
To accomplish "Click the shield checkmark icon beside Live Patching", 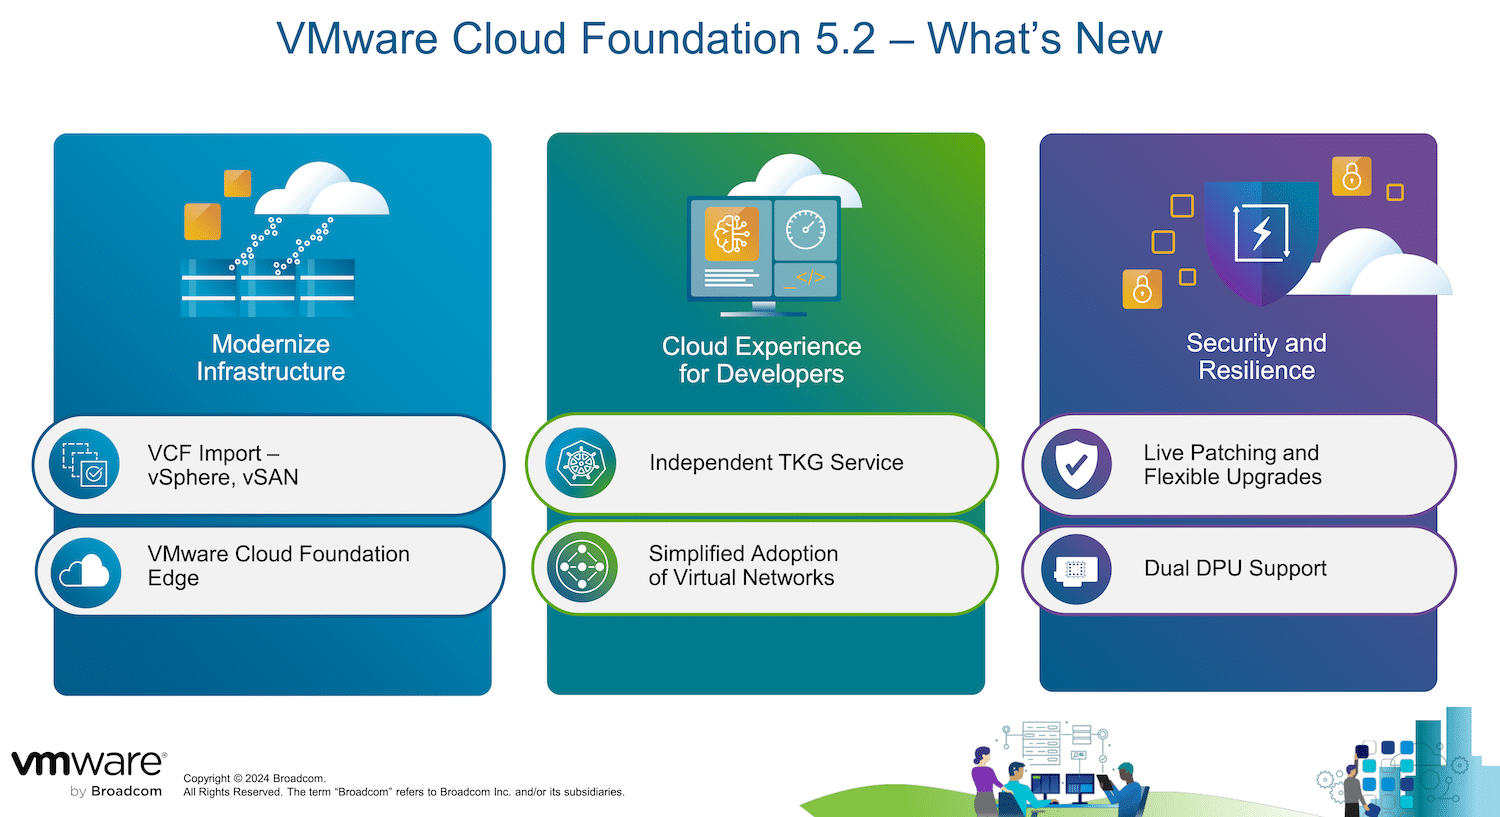I will coord(1076,464).
